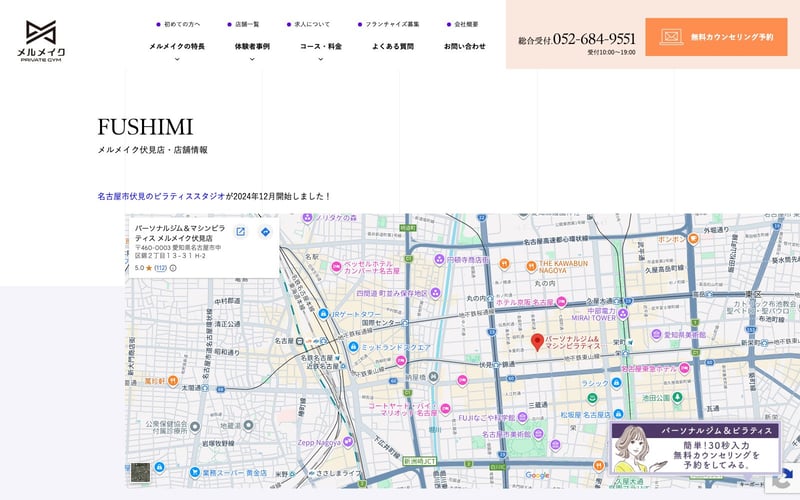Image resolution: width=800 pixels, height=500 pixels.
Task: Follow 名古屋市伏見のピラティススタジオ link
Action: coord(161,196)
